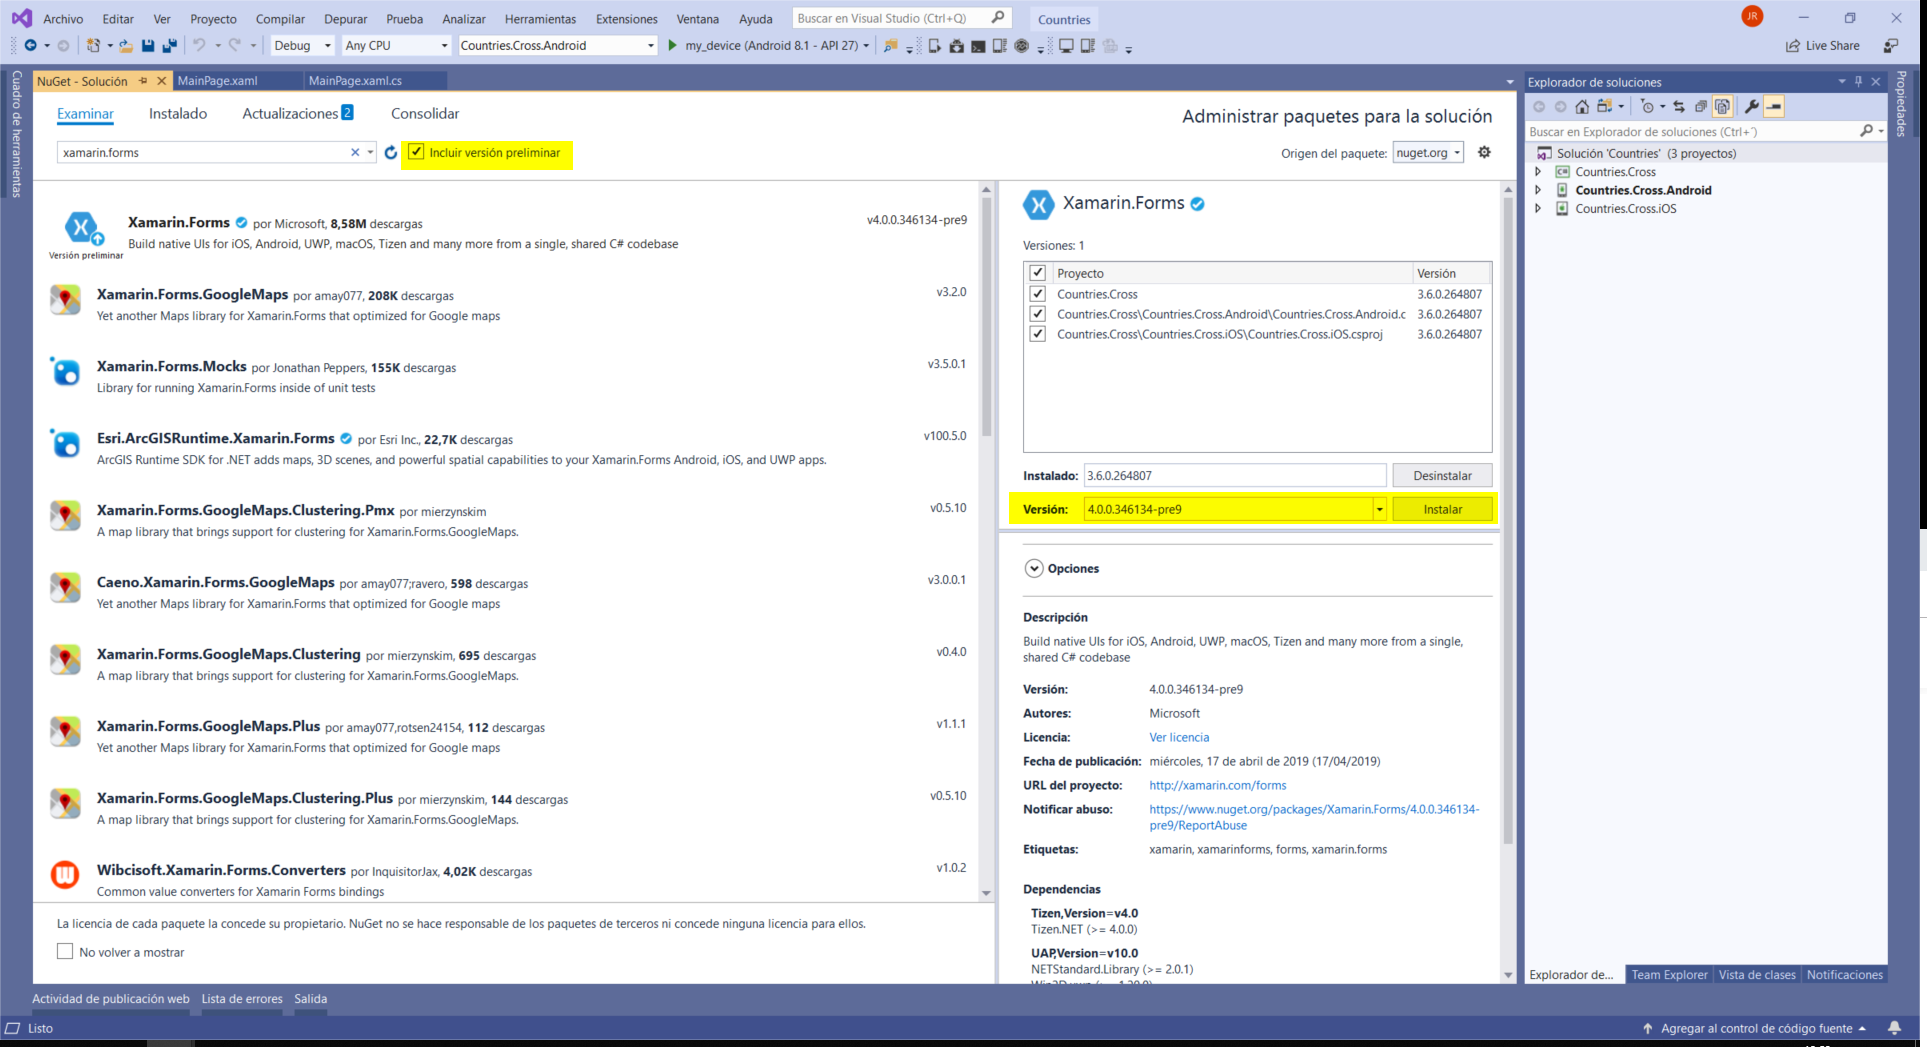Select the Xamarin.Forms.GoogleMaps package row

(510, 305)
